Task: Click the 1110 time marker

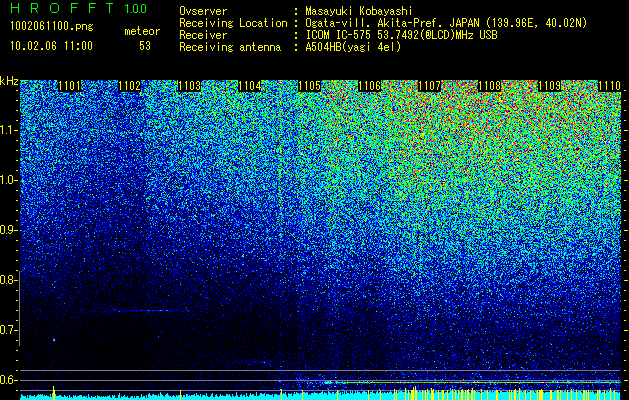Action: tap(610, 86)
